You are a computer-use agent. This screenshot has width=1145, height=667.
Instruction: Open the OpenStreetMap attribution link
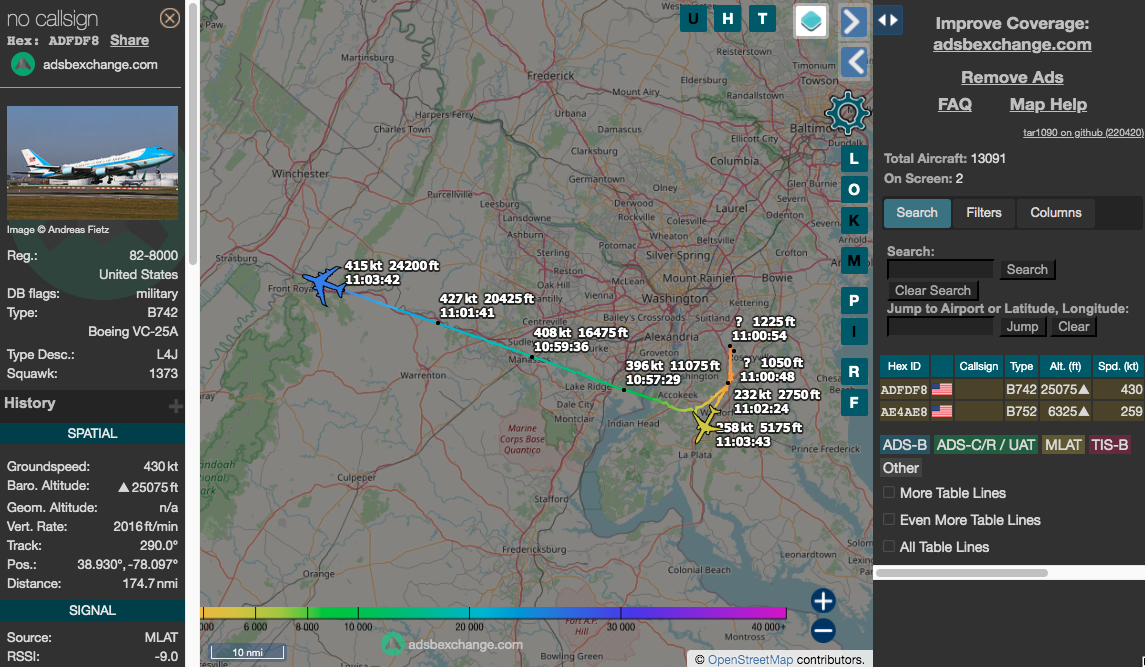tap(750, 659)
